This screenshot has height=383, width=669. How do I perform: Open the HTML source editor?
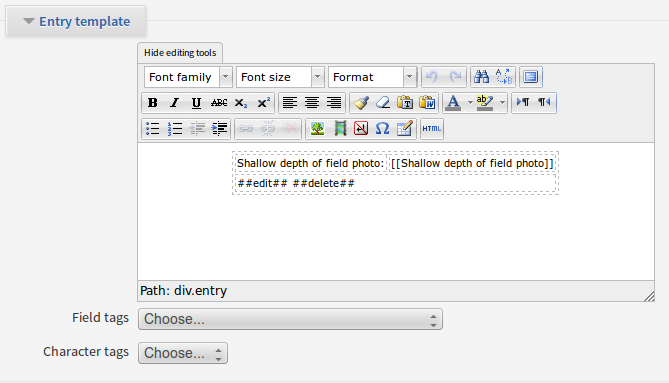[x=432, y=129]
